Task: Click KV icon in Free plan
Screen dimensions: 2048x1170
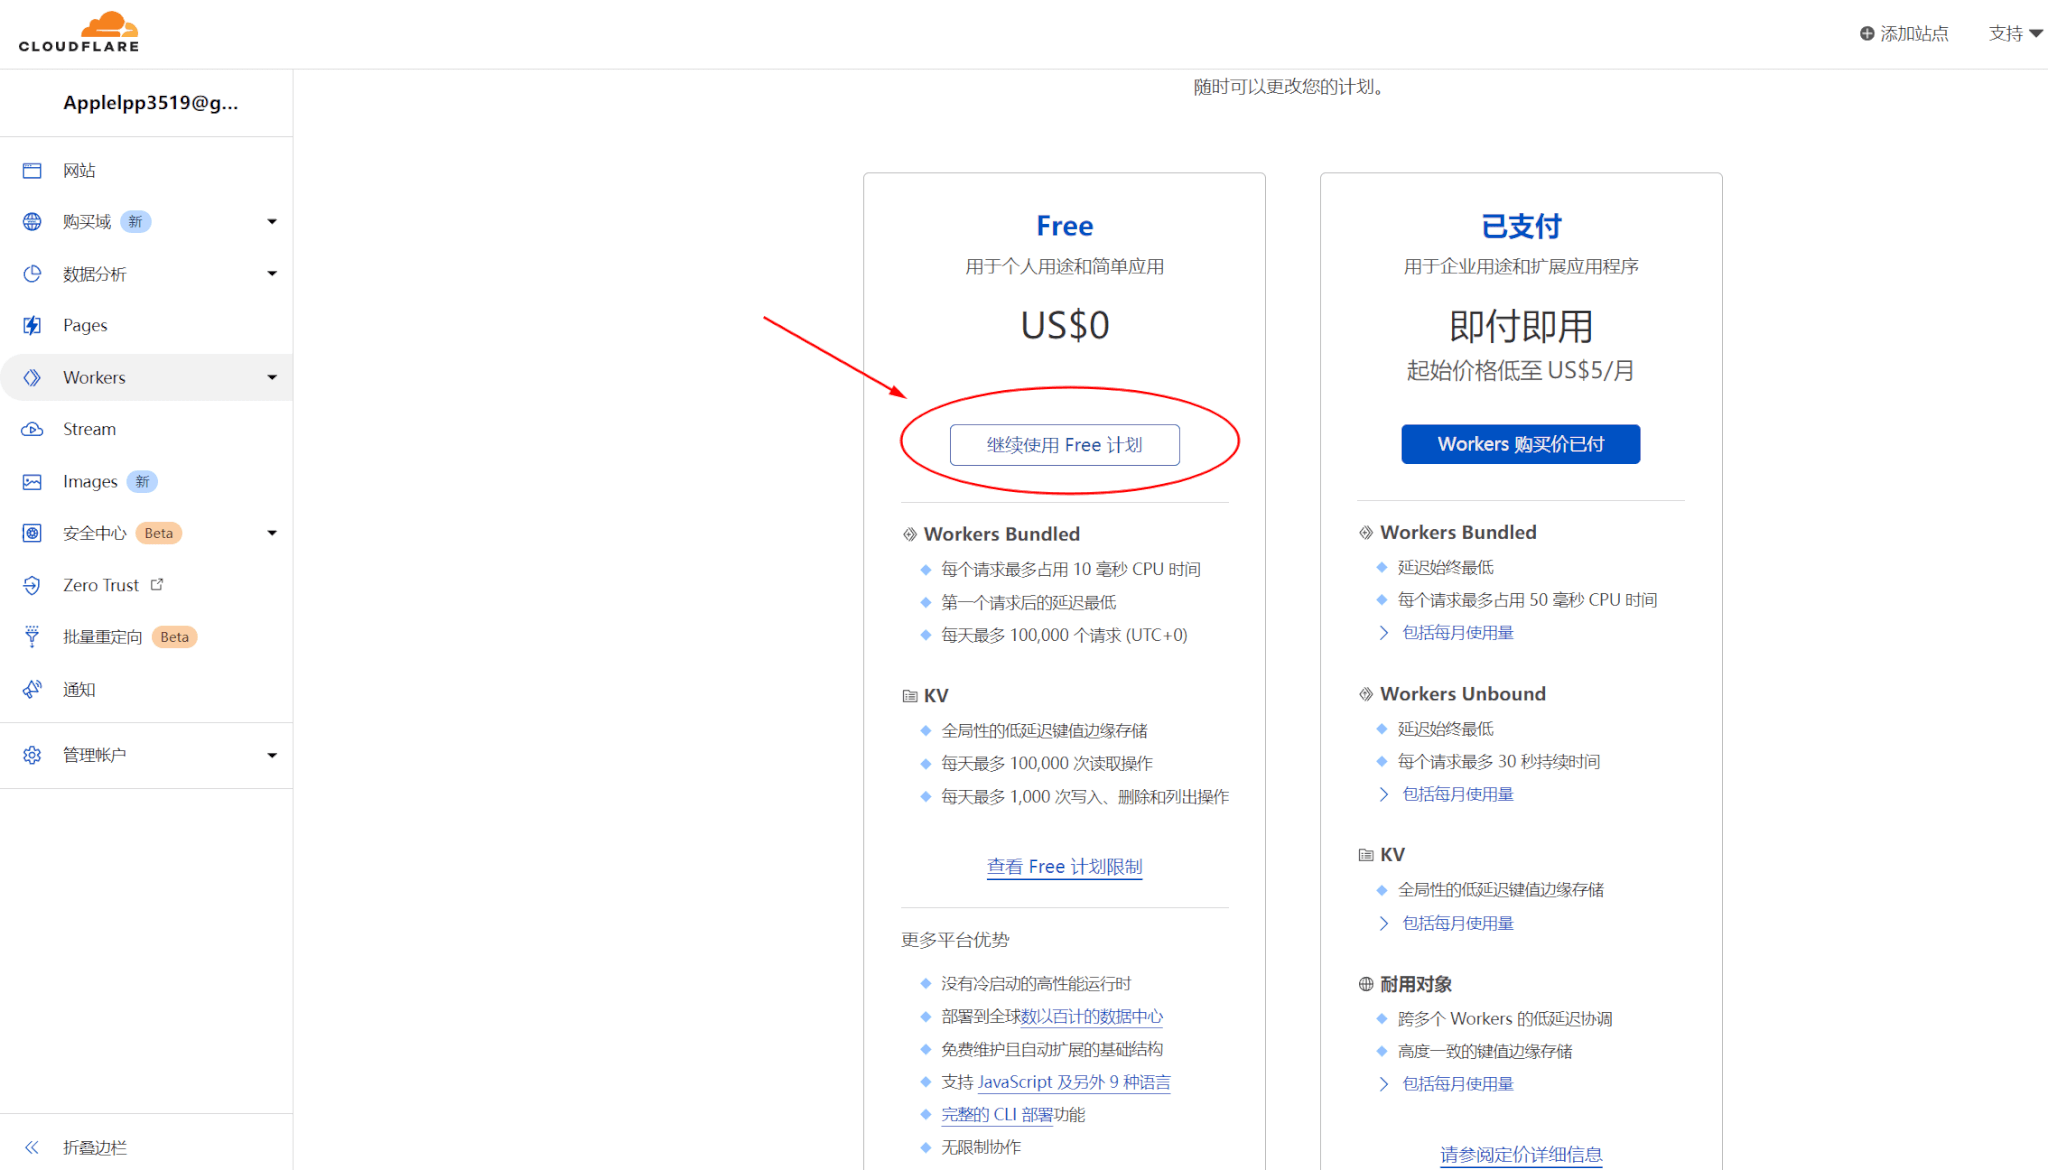Action: [x=910, y=695]
